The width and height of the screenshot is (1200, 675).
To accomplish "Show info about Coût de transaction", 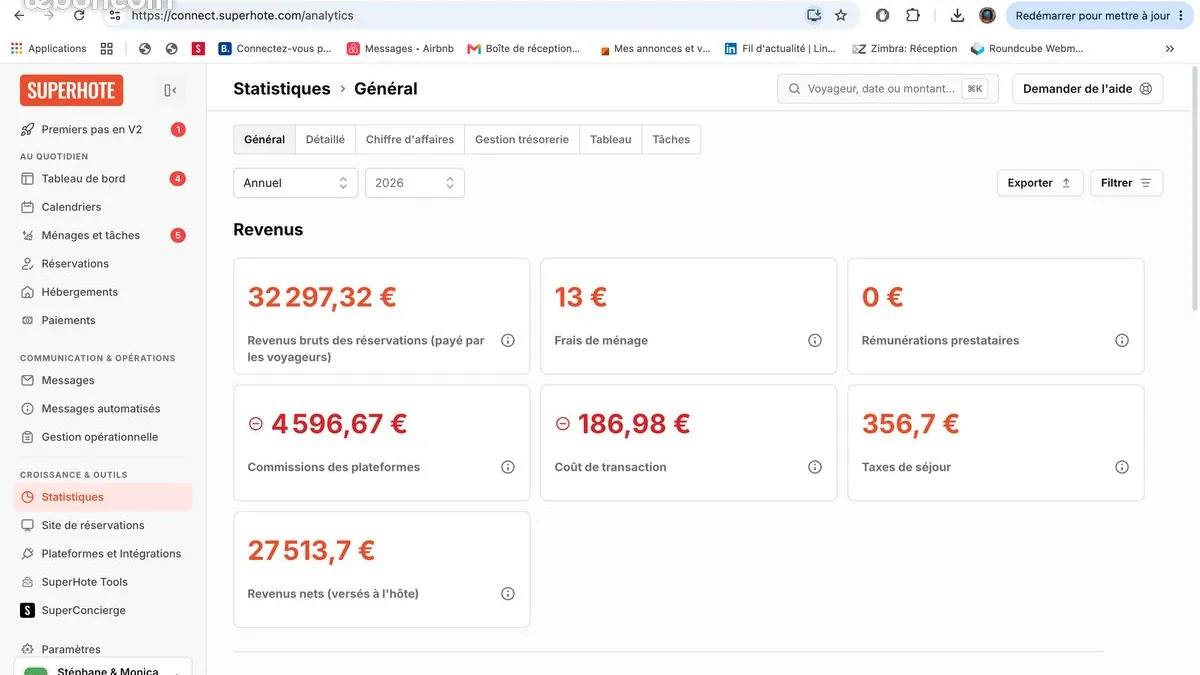I will [815, 467].
